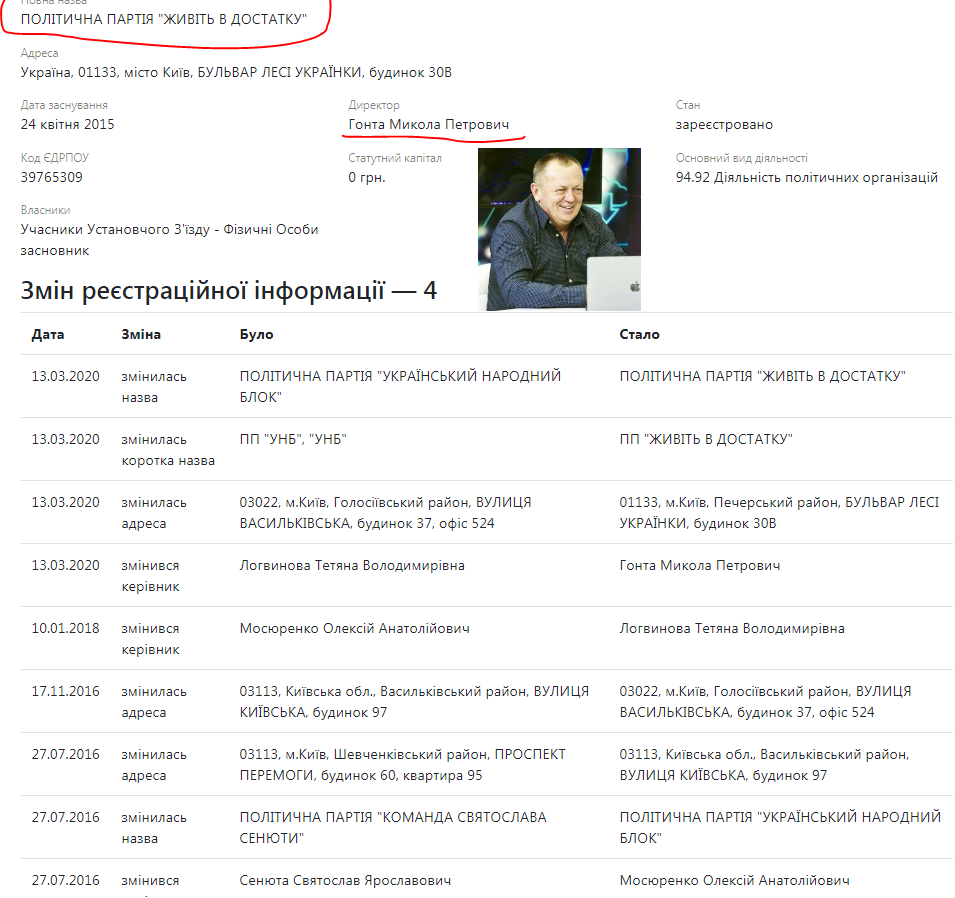The image size is (955, 898).
Task: Click new name "УКРАЇНСЬКИЙ НАРОДНИЙ БЛОК" in 27.07.2016 row
Action: pos(780,827)
